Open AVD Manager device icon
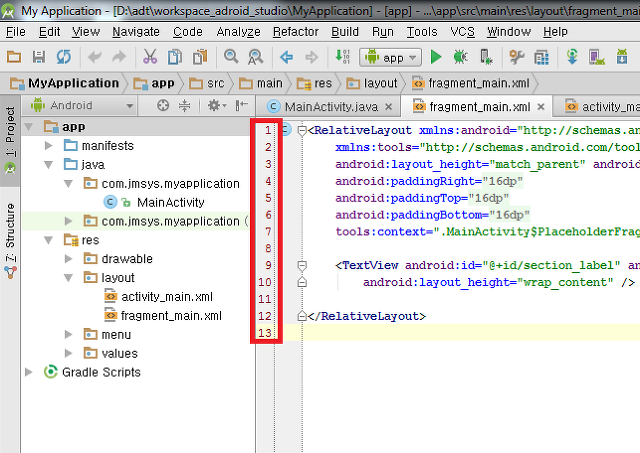The height and width of the screenshot is (453, 640). 596,57
